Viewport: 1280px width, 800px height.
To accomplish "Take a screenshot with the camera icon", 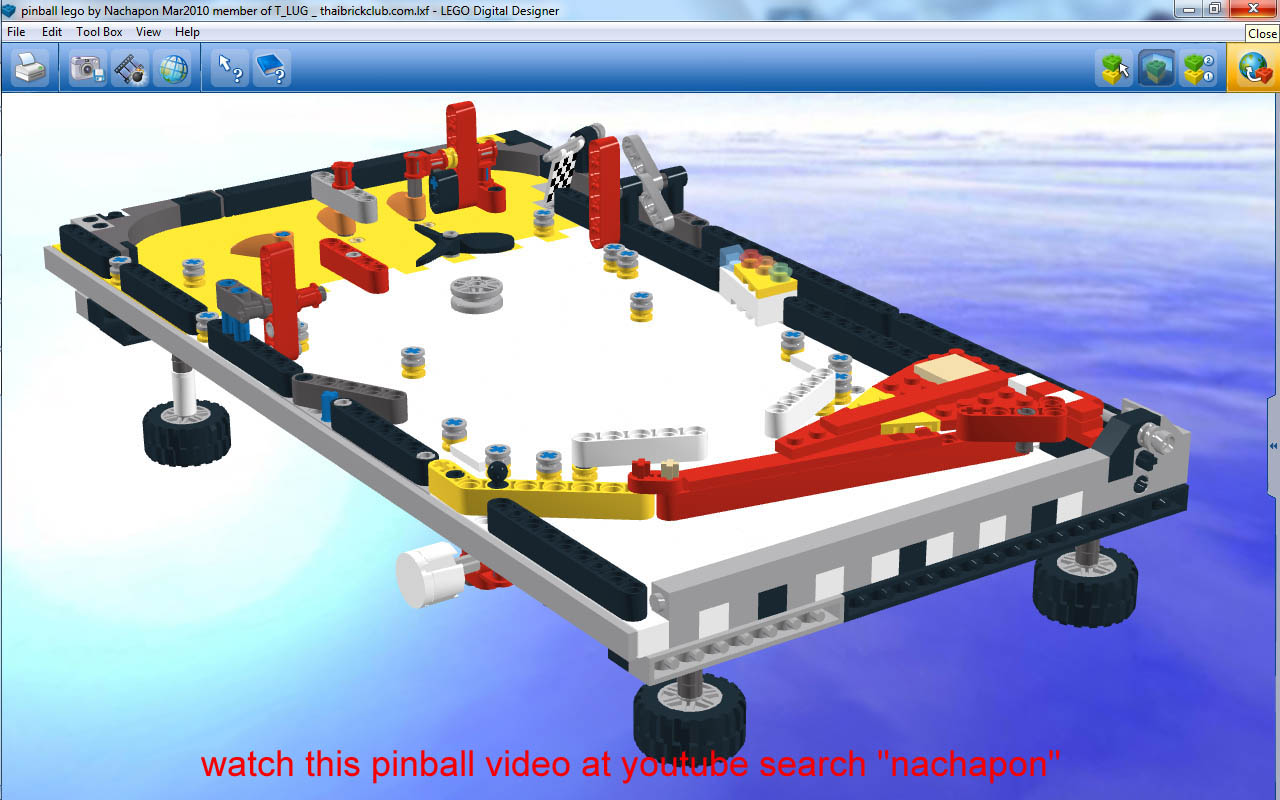I will [x=86, y=68].
